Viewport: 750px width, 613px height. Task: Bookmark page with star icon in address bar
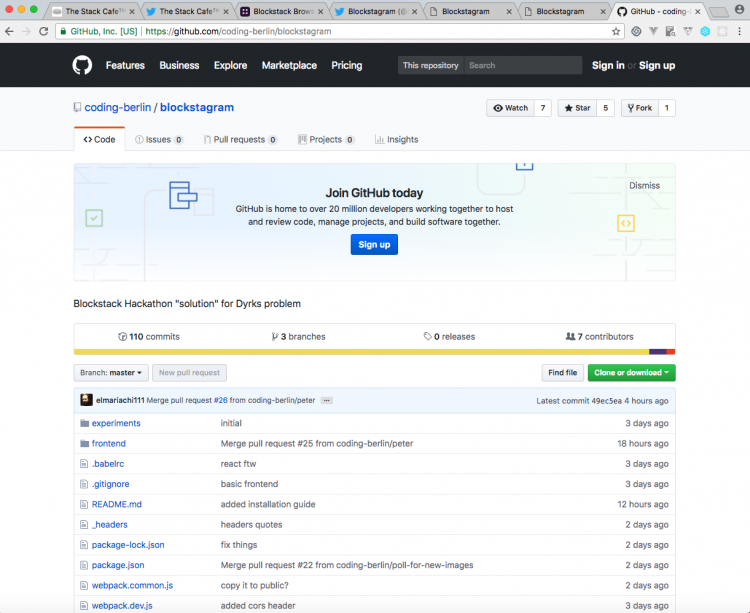pos(616,32)
